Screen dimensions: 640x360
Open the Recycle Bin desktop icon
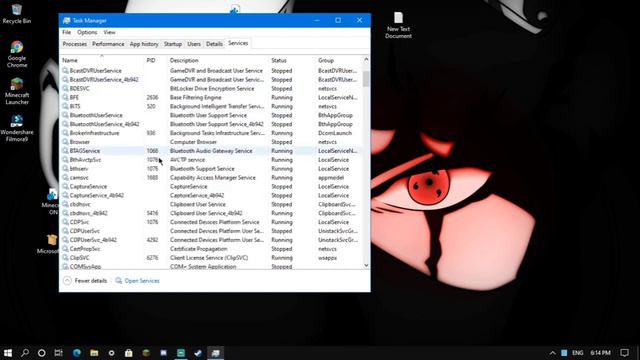[16, 13]
